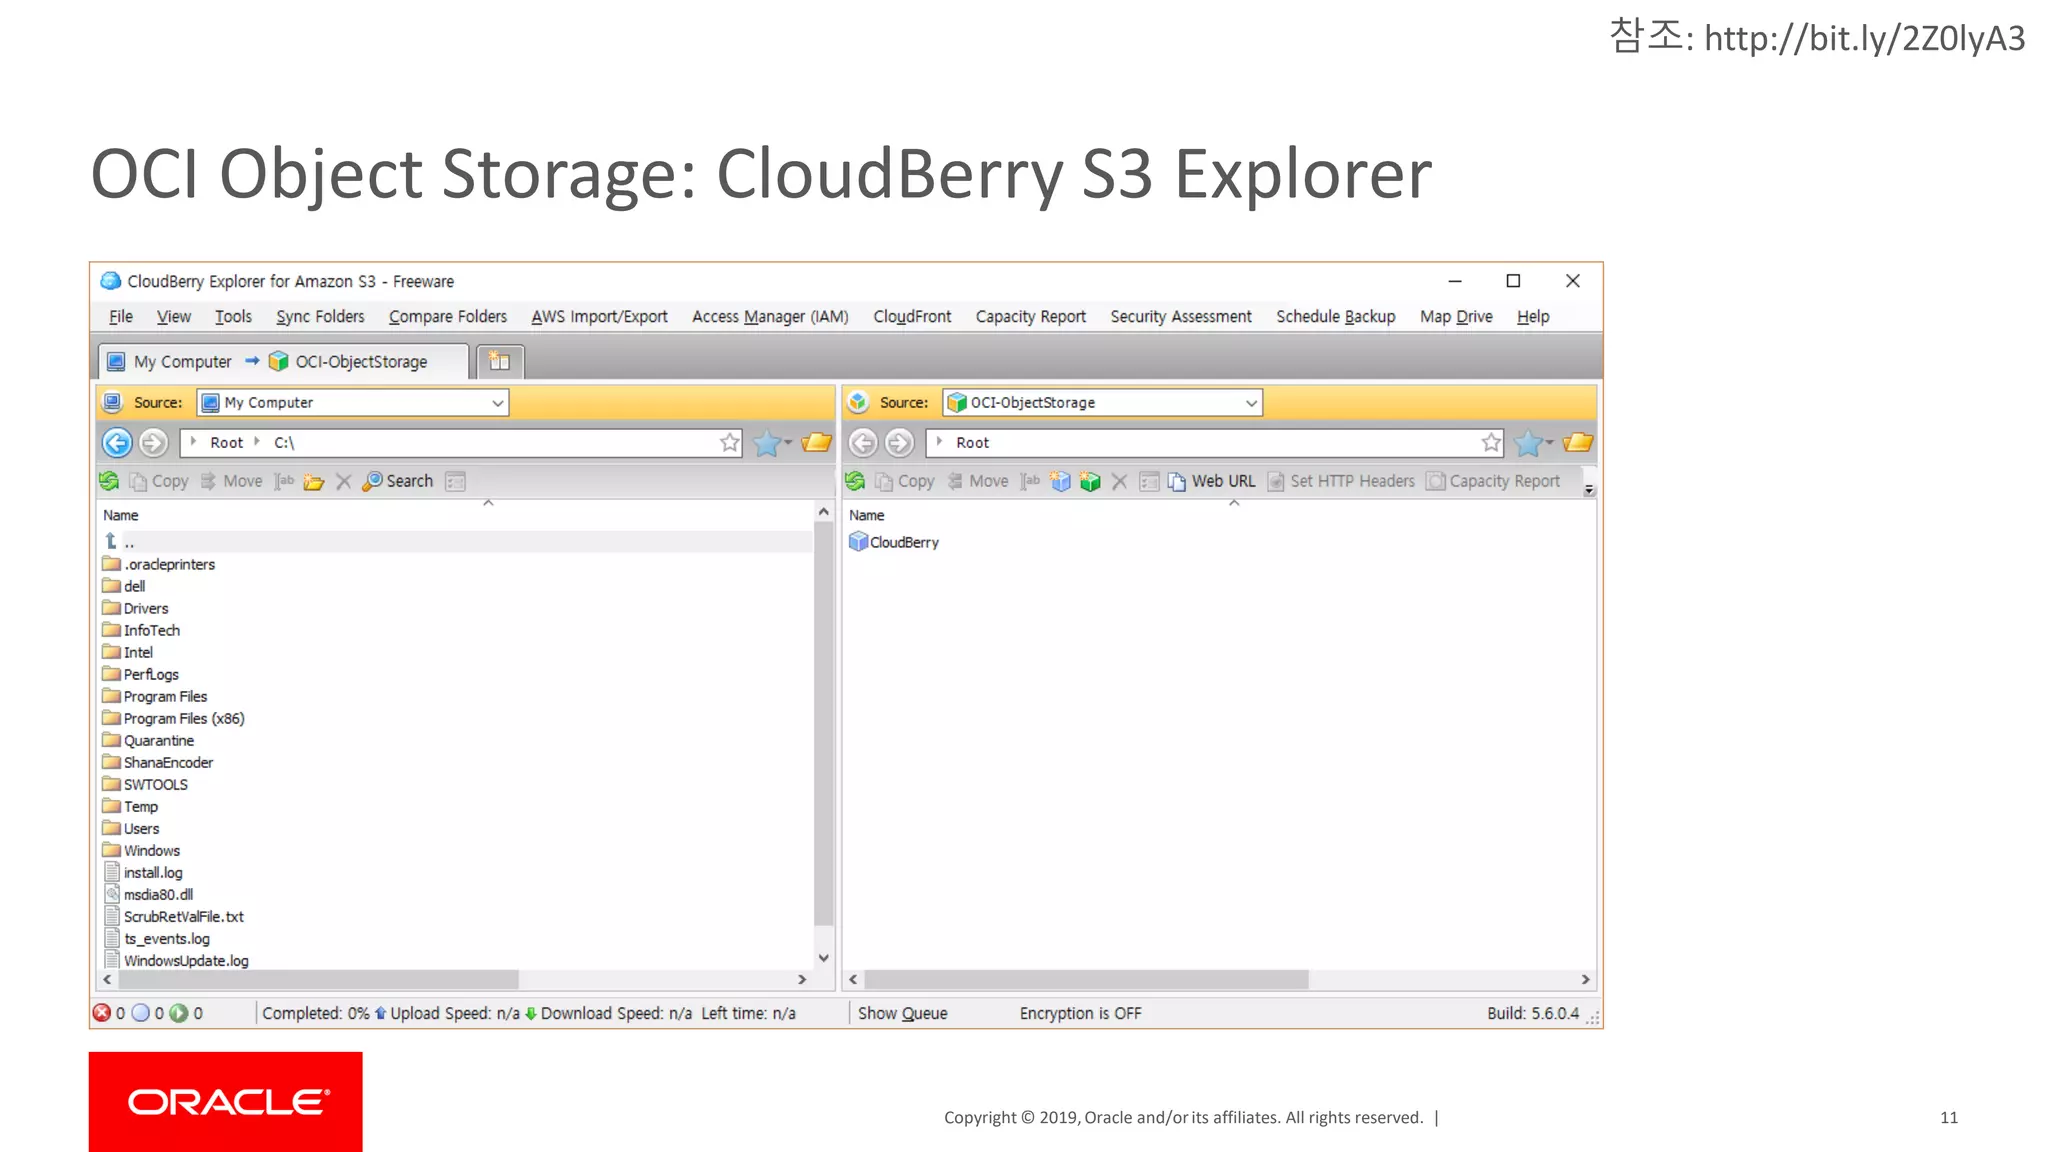Click the Rename icon in the left toolbar
The width and height of the screenshot is (2048, 1152).
coord(285,481)
